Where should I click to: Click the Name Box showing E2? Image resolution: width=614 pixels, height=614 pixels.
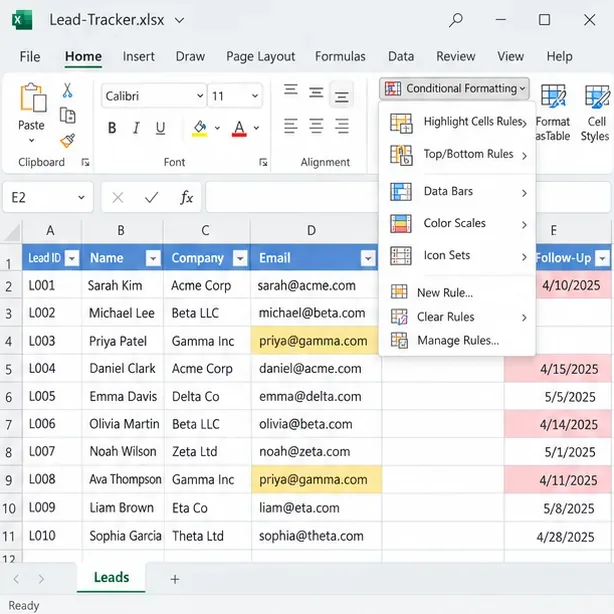click(48, 197)
